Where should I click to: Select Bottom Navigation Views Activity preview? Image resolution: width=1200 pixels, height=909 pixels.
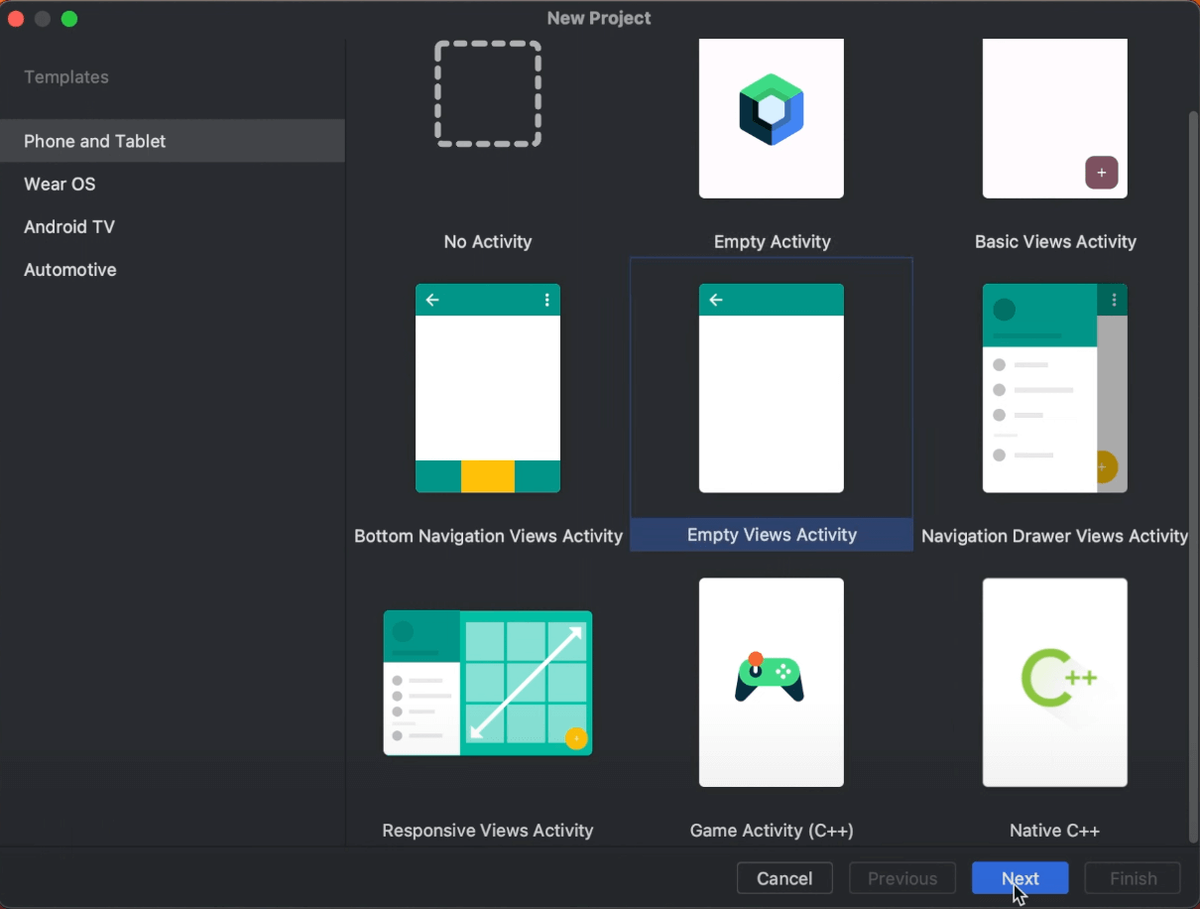pos(488,388)
